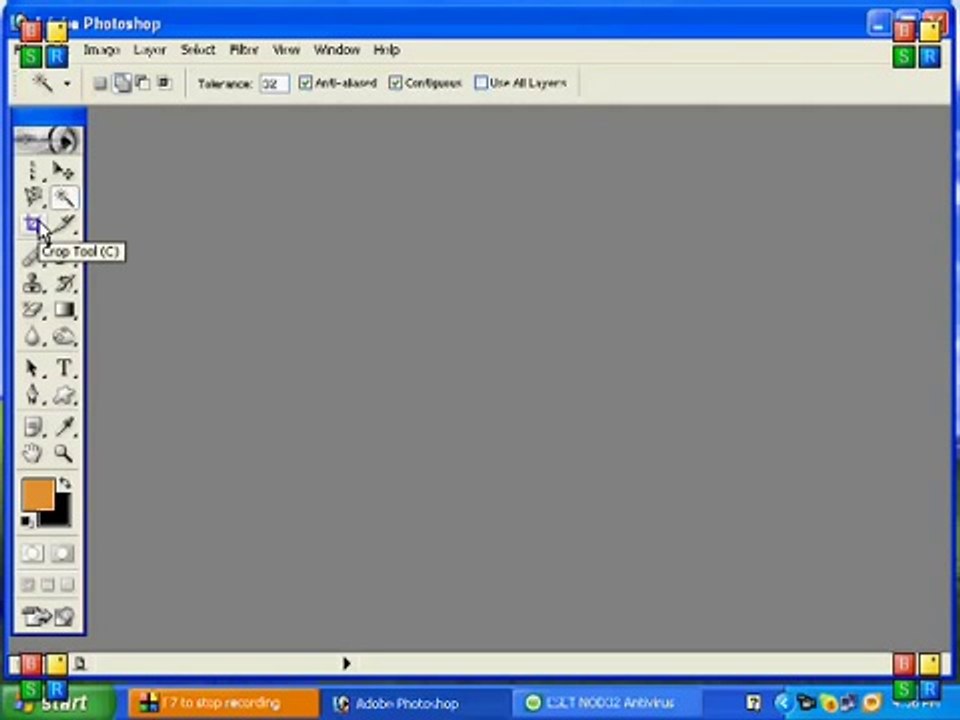
Task: Click the orange foreground color swatch
Action: [x=37, y=495]
